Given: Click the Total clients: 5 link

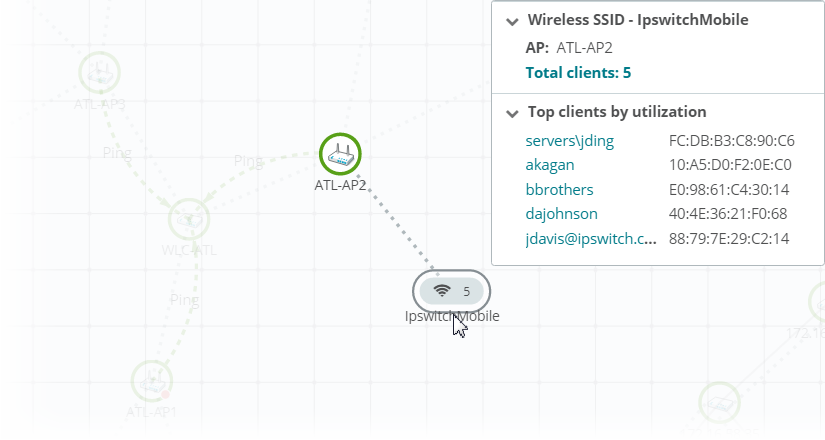Looking at the screenshot, I should pyautogui.click(x=578, y=72).
